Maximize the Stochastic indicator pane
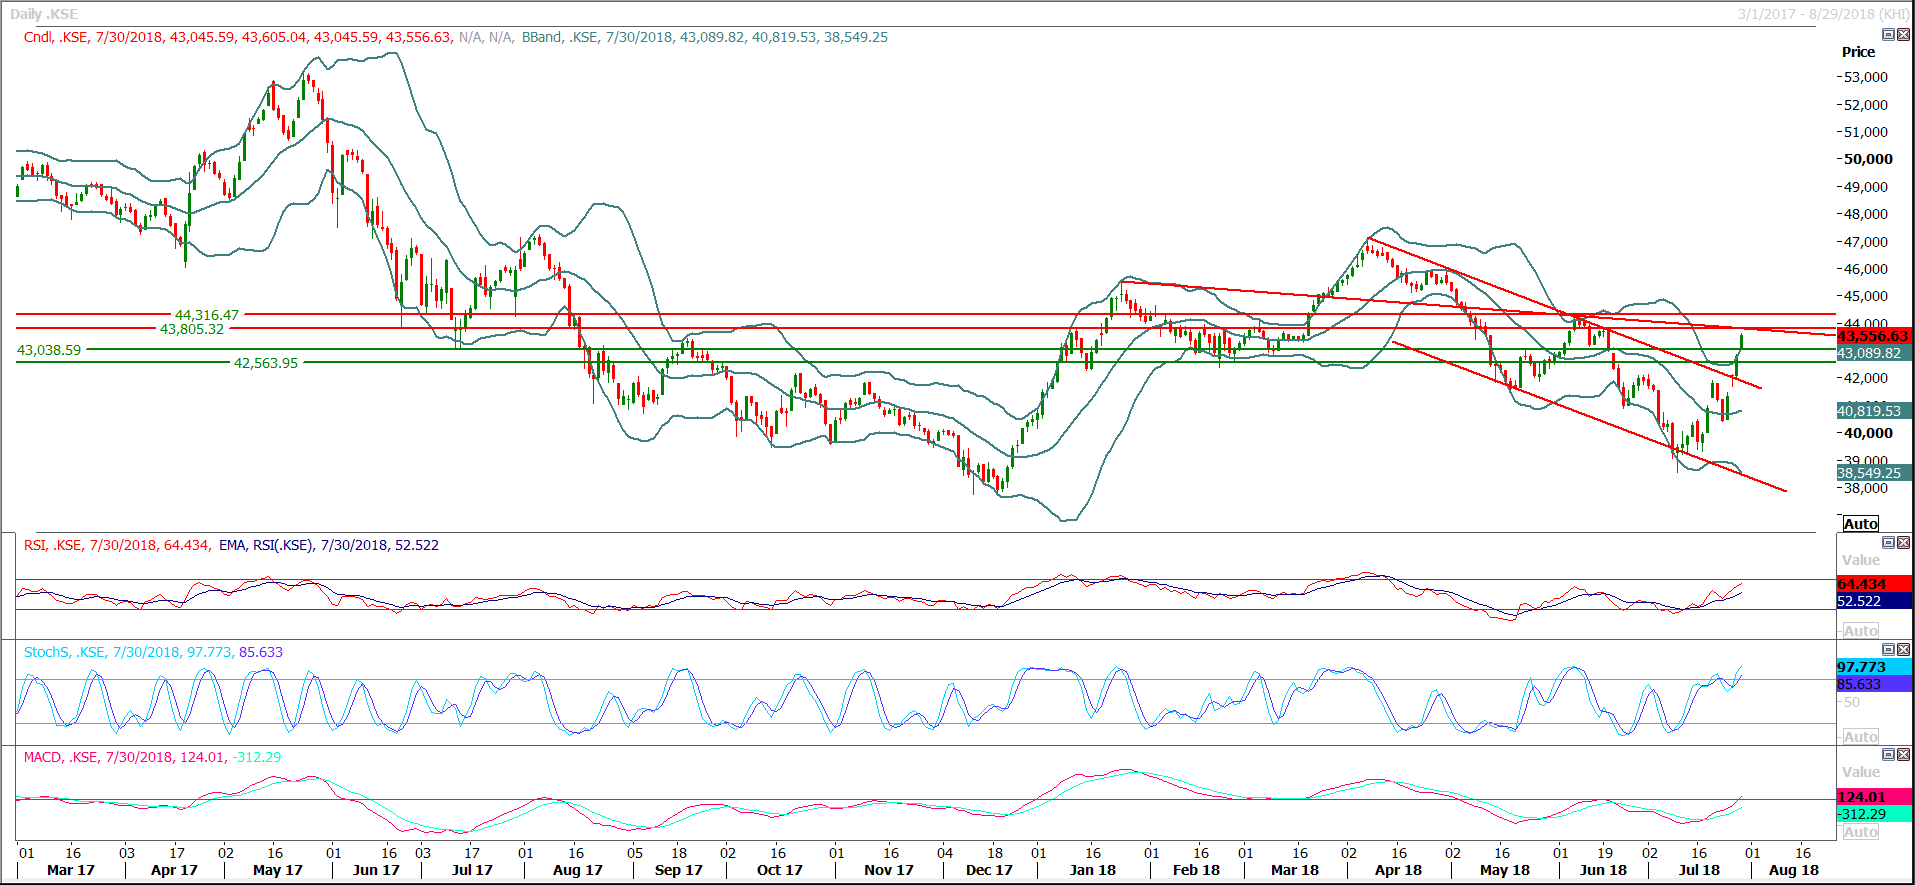Image resolution: width=1915 pixels, height=885 pixels. [1888, 650]
